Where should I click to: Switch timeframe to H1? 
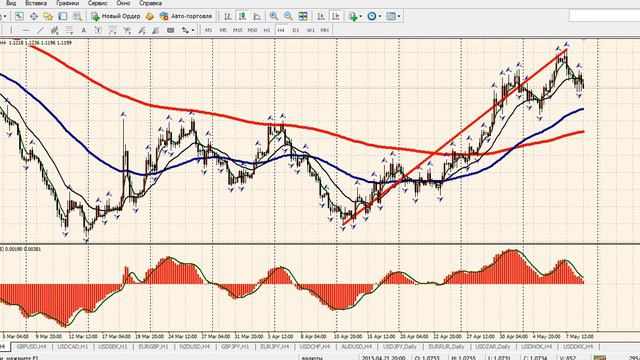(x=267, y=30)
